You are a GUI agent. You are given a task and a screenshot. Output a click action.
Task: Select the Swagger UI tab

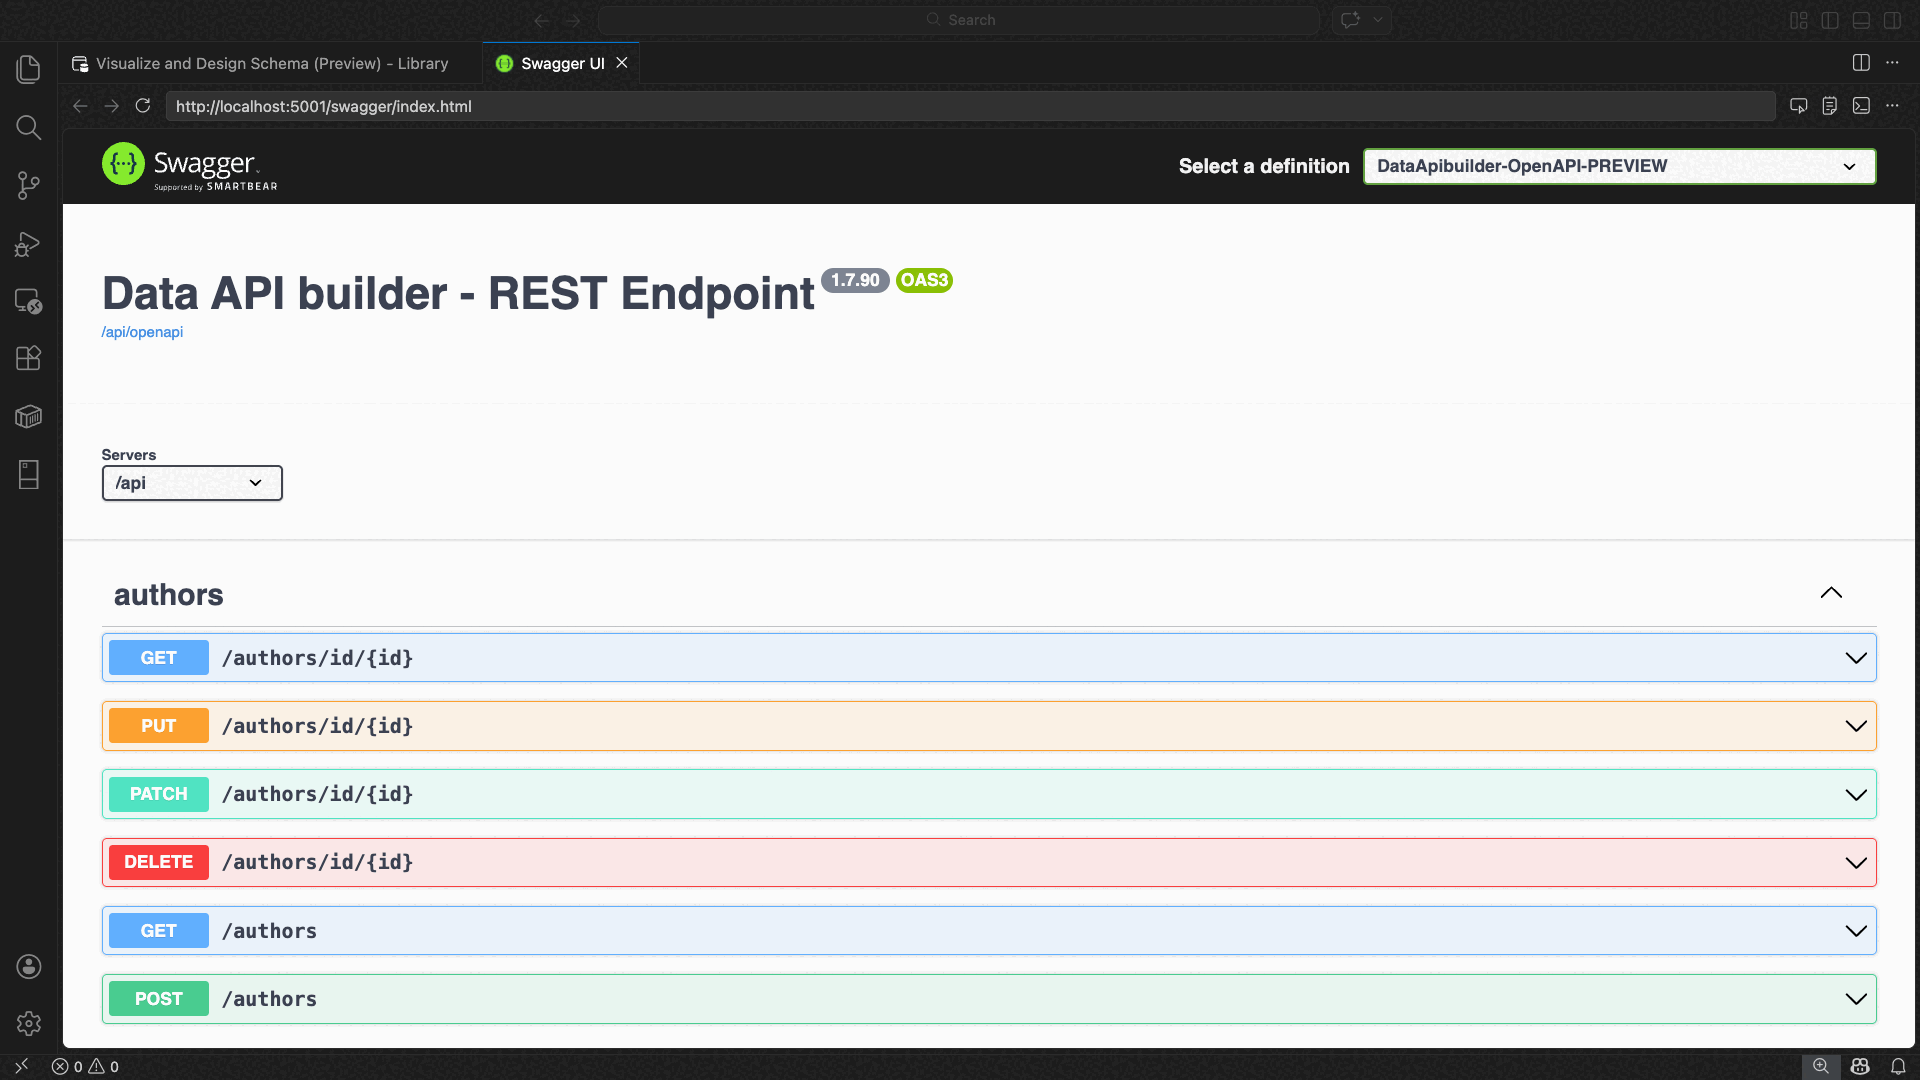click(x=561, y=63)
